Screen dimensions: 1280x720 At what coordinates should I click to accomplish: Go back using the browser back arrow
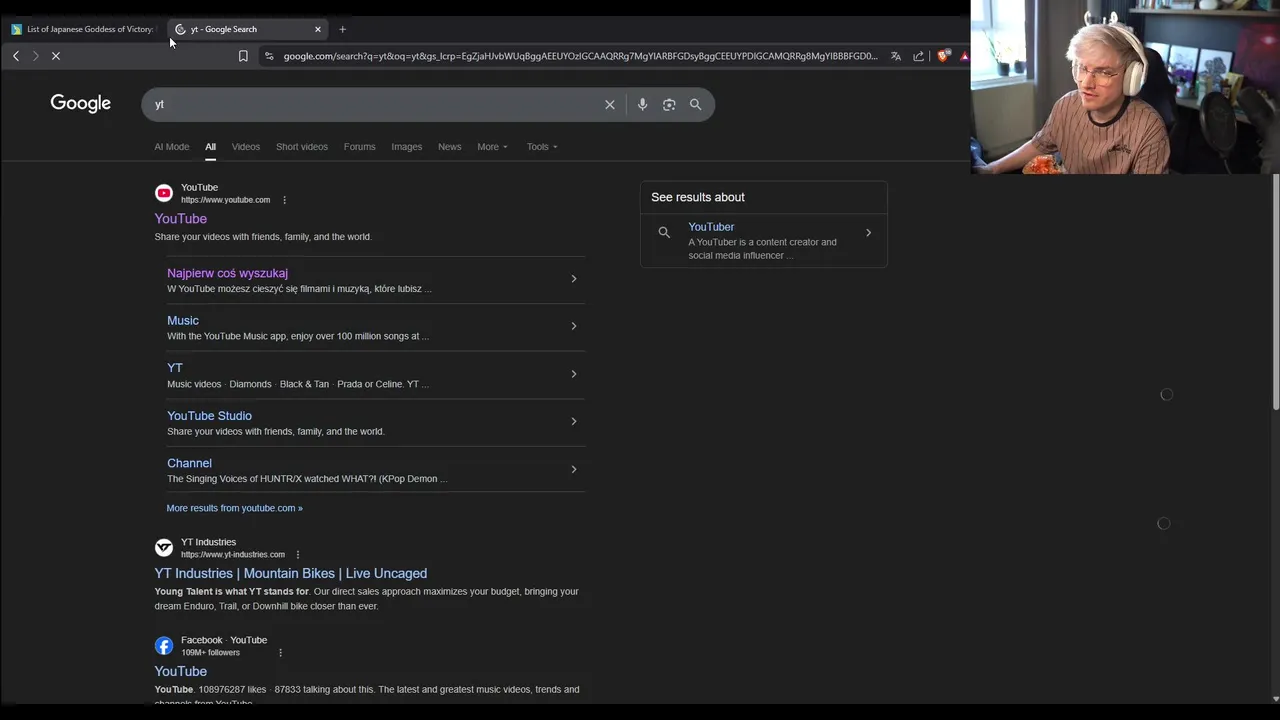[x=16, y=56]
